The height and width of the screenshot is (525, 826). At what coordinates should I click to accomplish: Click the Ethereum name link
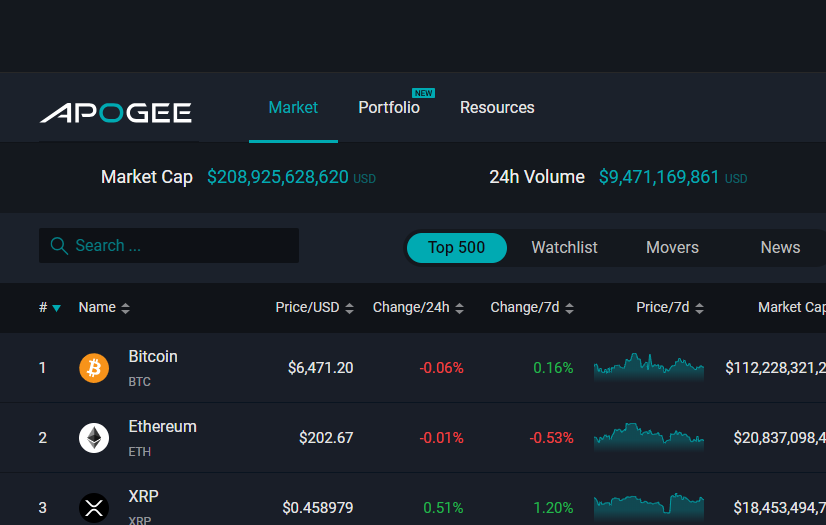click(x=162, y=427)
